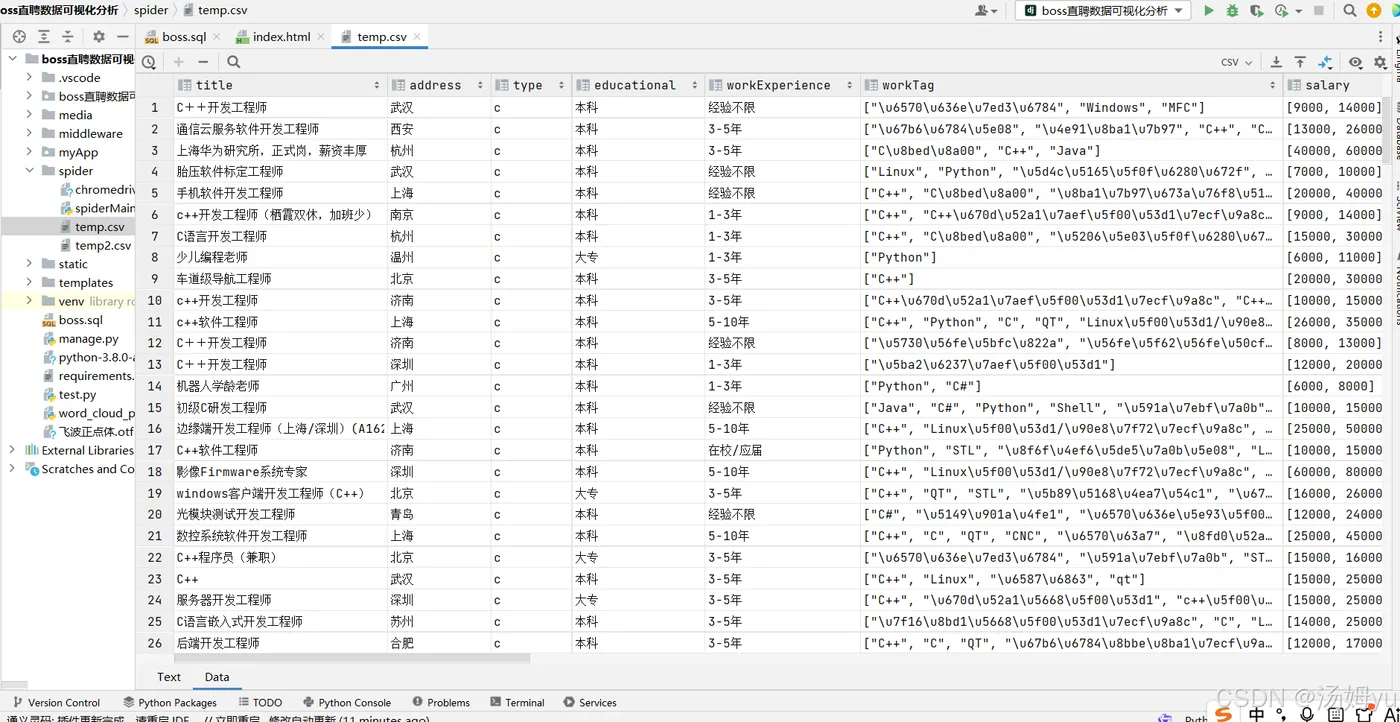Open Project panel gear options

(x=98, y=37)
